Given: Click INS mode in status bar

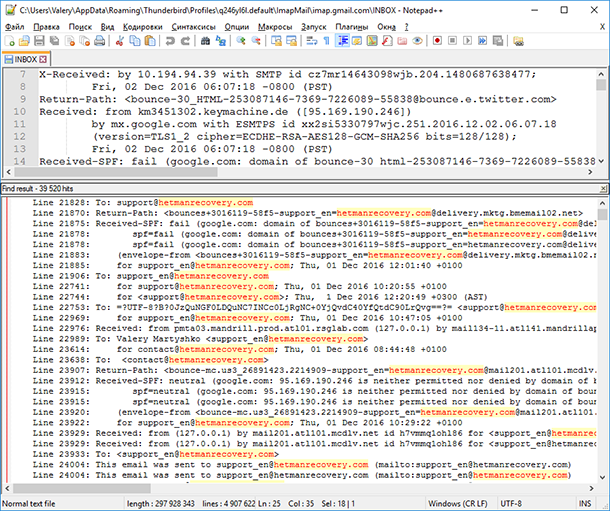Looking at the screenshot, I should click(585, 504).
